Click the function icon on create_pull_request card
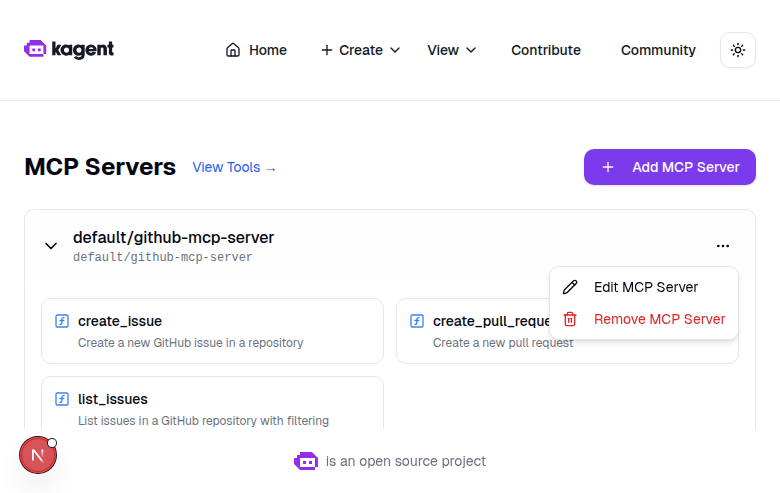The image size is (780, 493). point(417,321)
